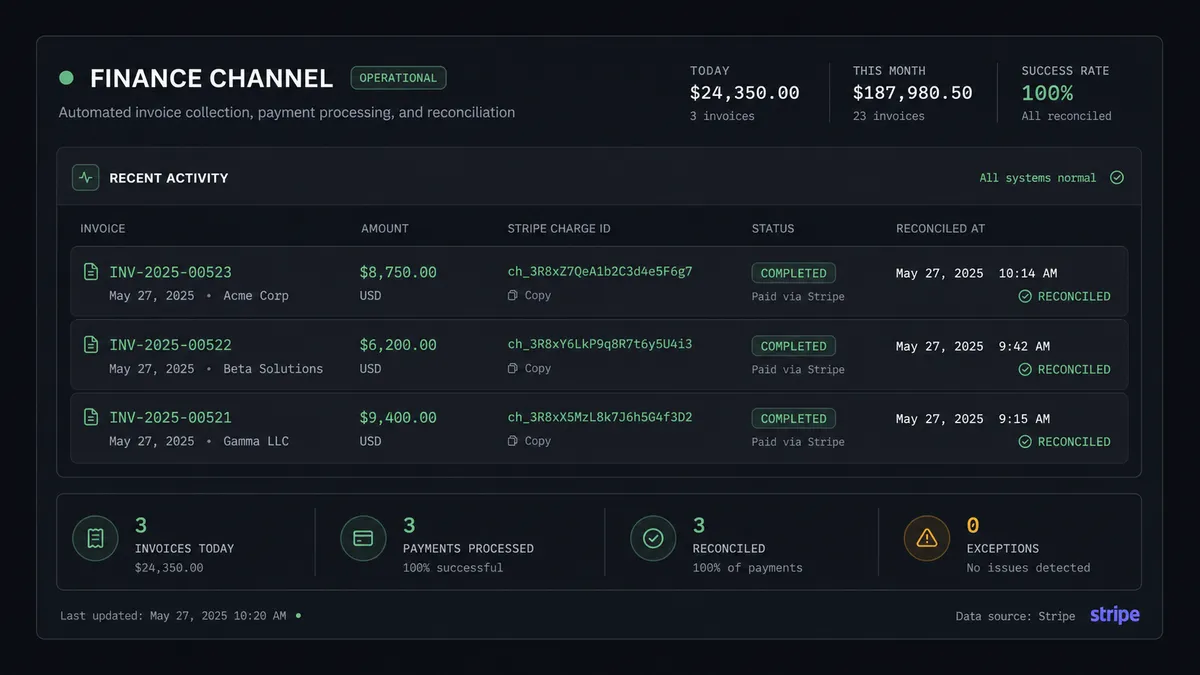The height and width of the screenshot is (675, 1200).
Task: Click the $8,750.00 amount
Action: click(x=398, y=272)
